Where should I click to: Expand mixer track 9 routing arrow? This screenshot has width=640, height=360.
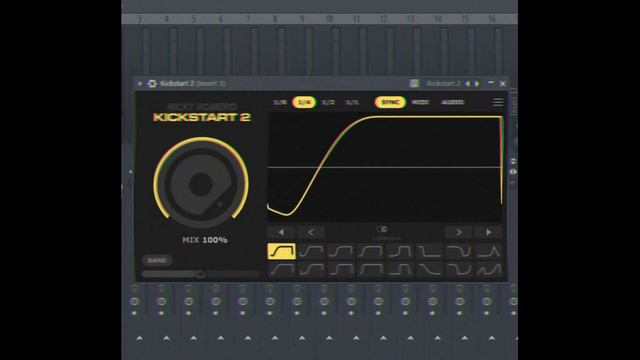(x=302, y=338)
